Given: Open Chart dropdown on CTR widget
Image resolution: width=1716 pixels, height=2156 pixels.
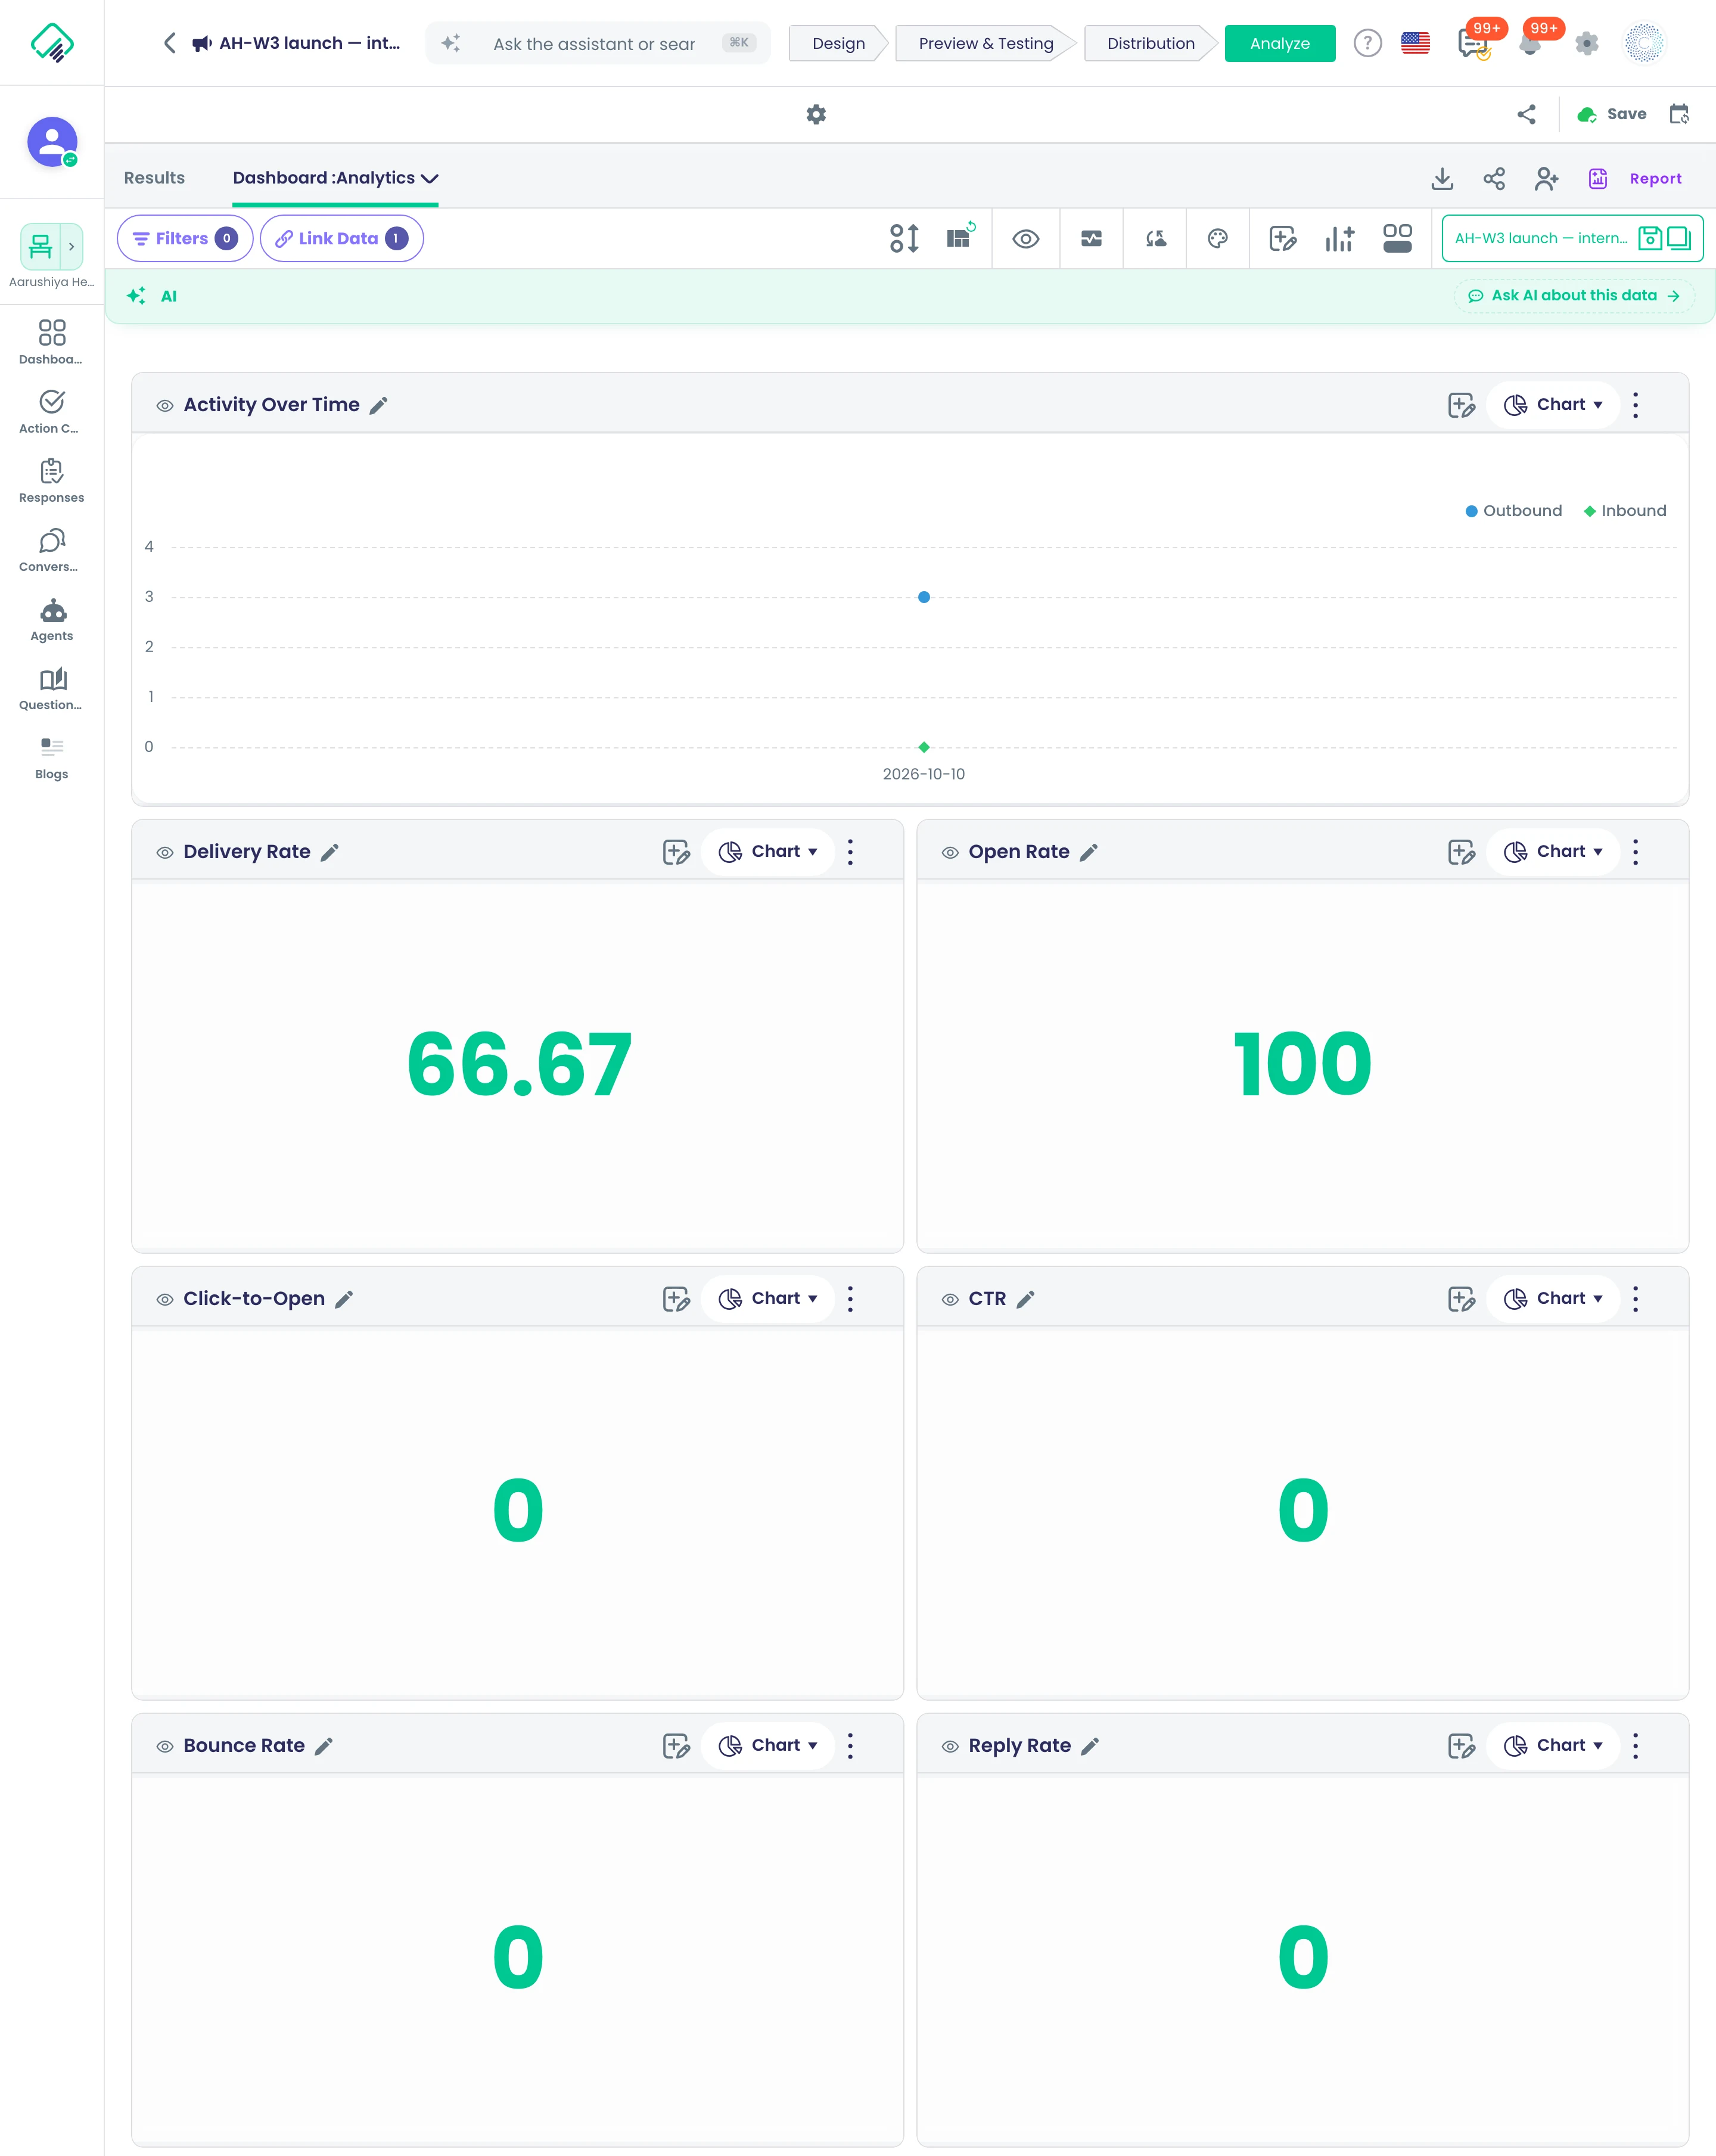Looking at the screenshot, I should click(1553, 1299).
